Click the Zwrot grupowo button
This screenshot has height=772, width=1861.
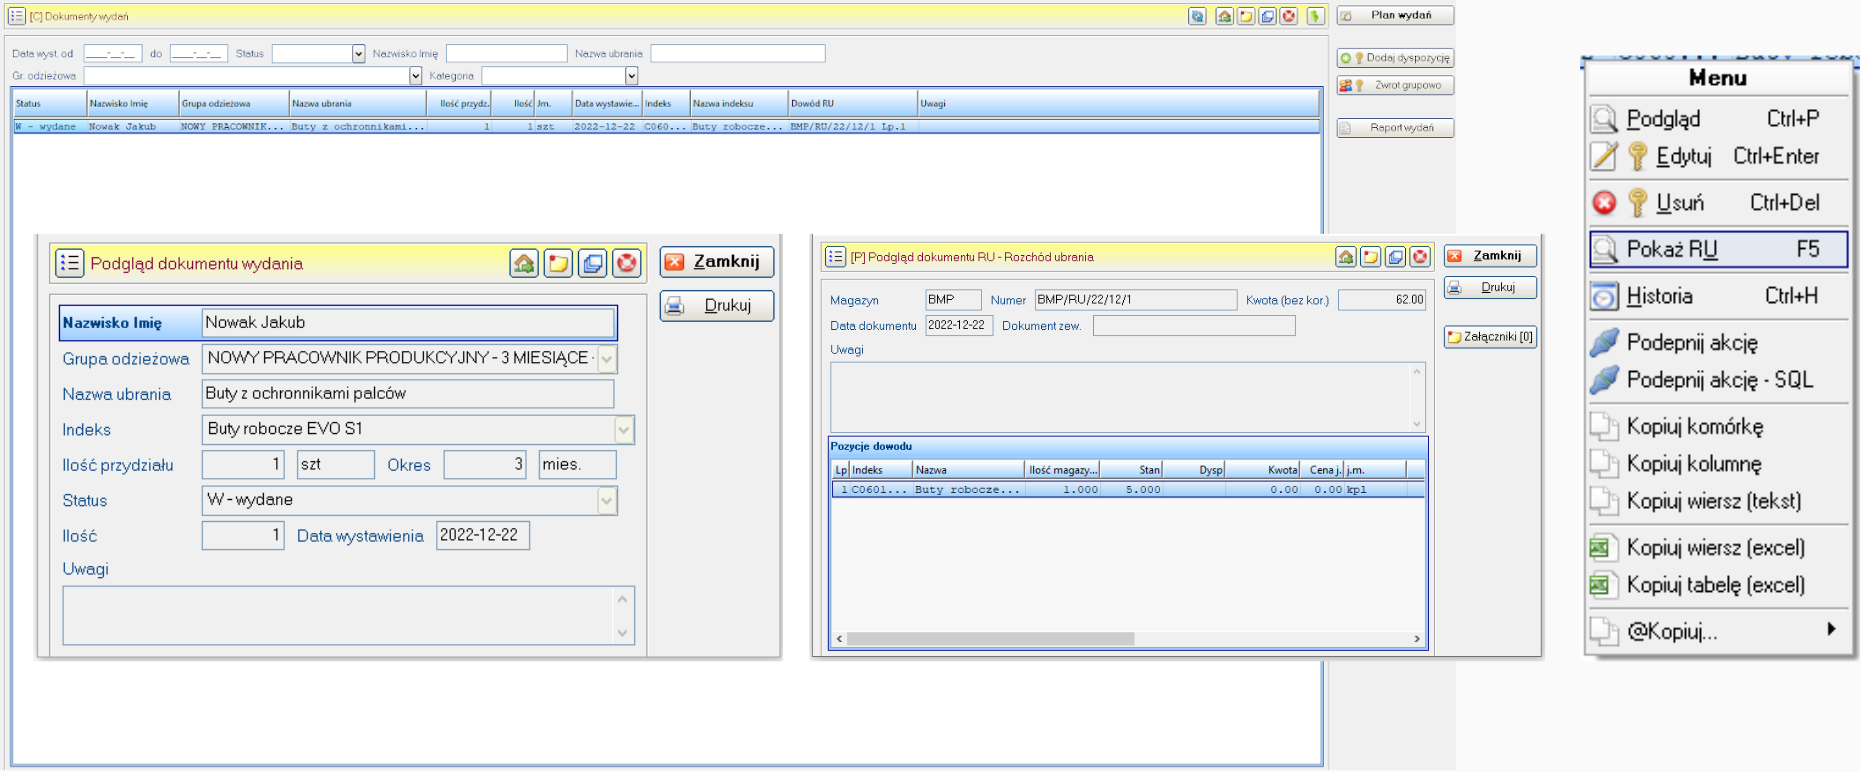click(1395, 86)
